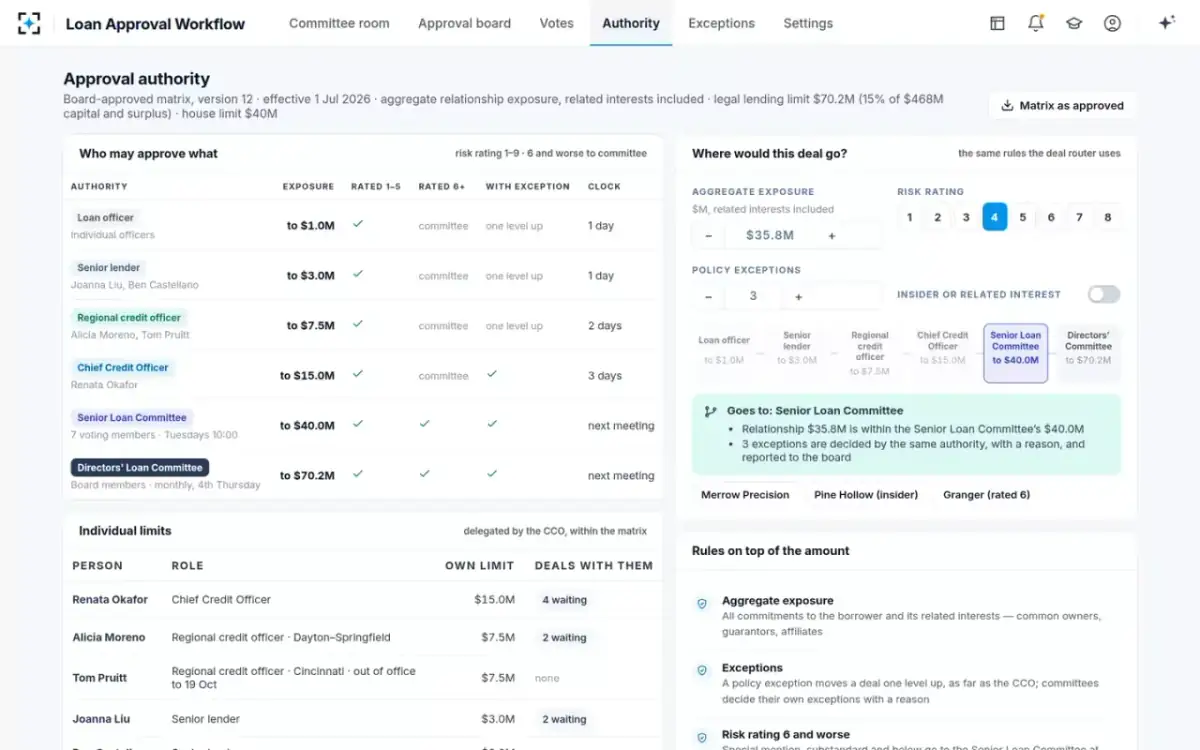
Task: Load the Granger (rated 6) example
Action: (986, 495)
